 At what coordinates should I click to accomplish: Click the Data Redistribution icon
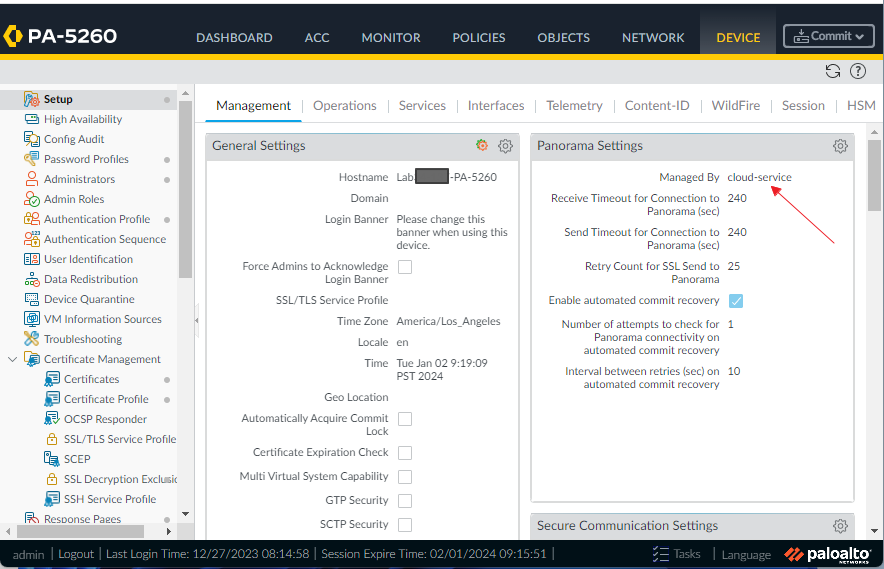[x=32, y=279]
